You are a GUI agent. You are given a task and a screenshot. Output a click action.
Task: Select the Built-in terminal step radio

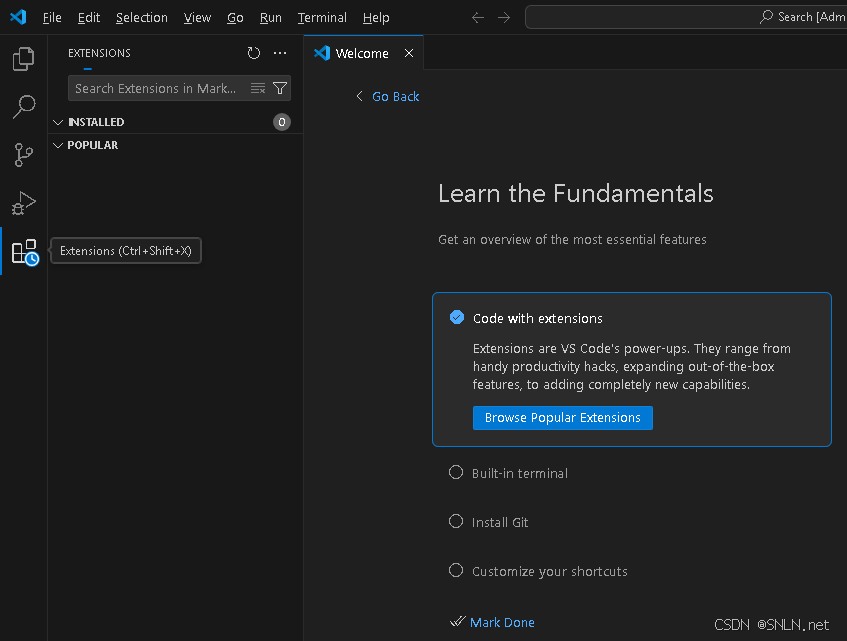coord(456,473)
